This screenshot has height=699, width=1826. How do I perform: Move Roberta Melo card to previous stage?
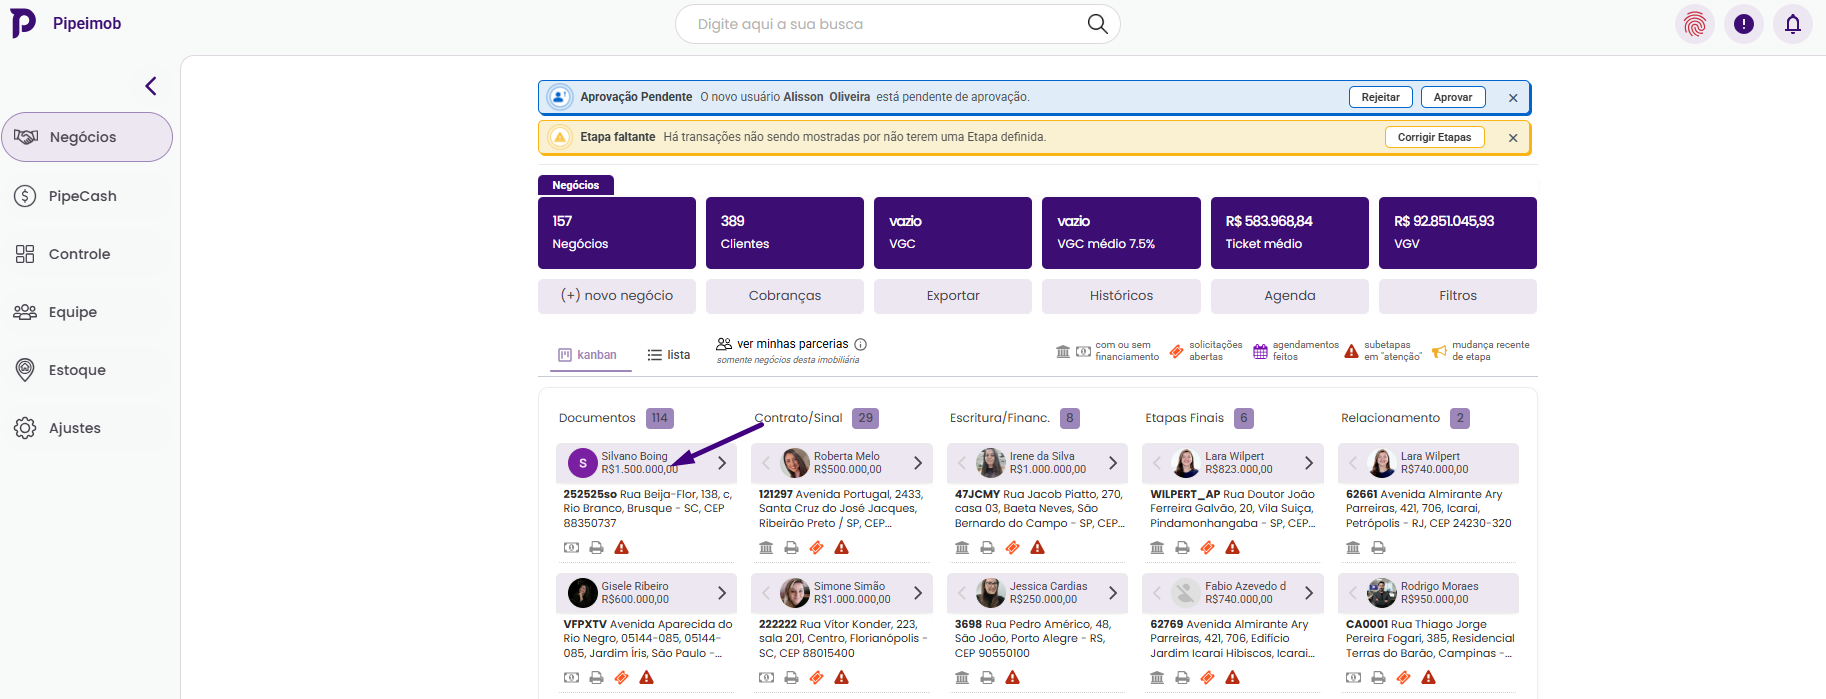click(x=766, y=463)
